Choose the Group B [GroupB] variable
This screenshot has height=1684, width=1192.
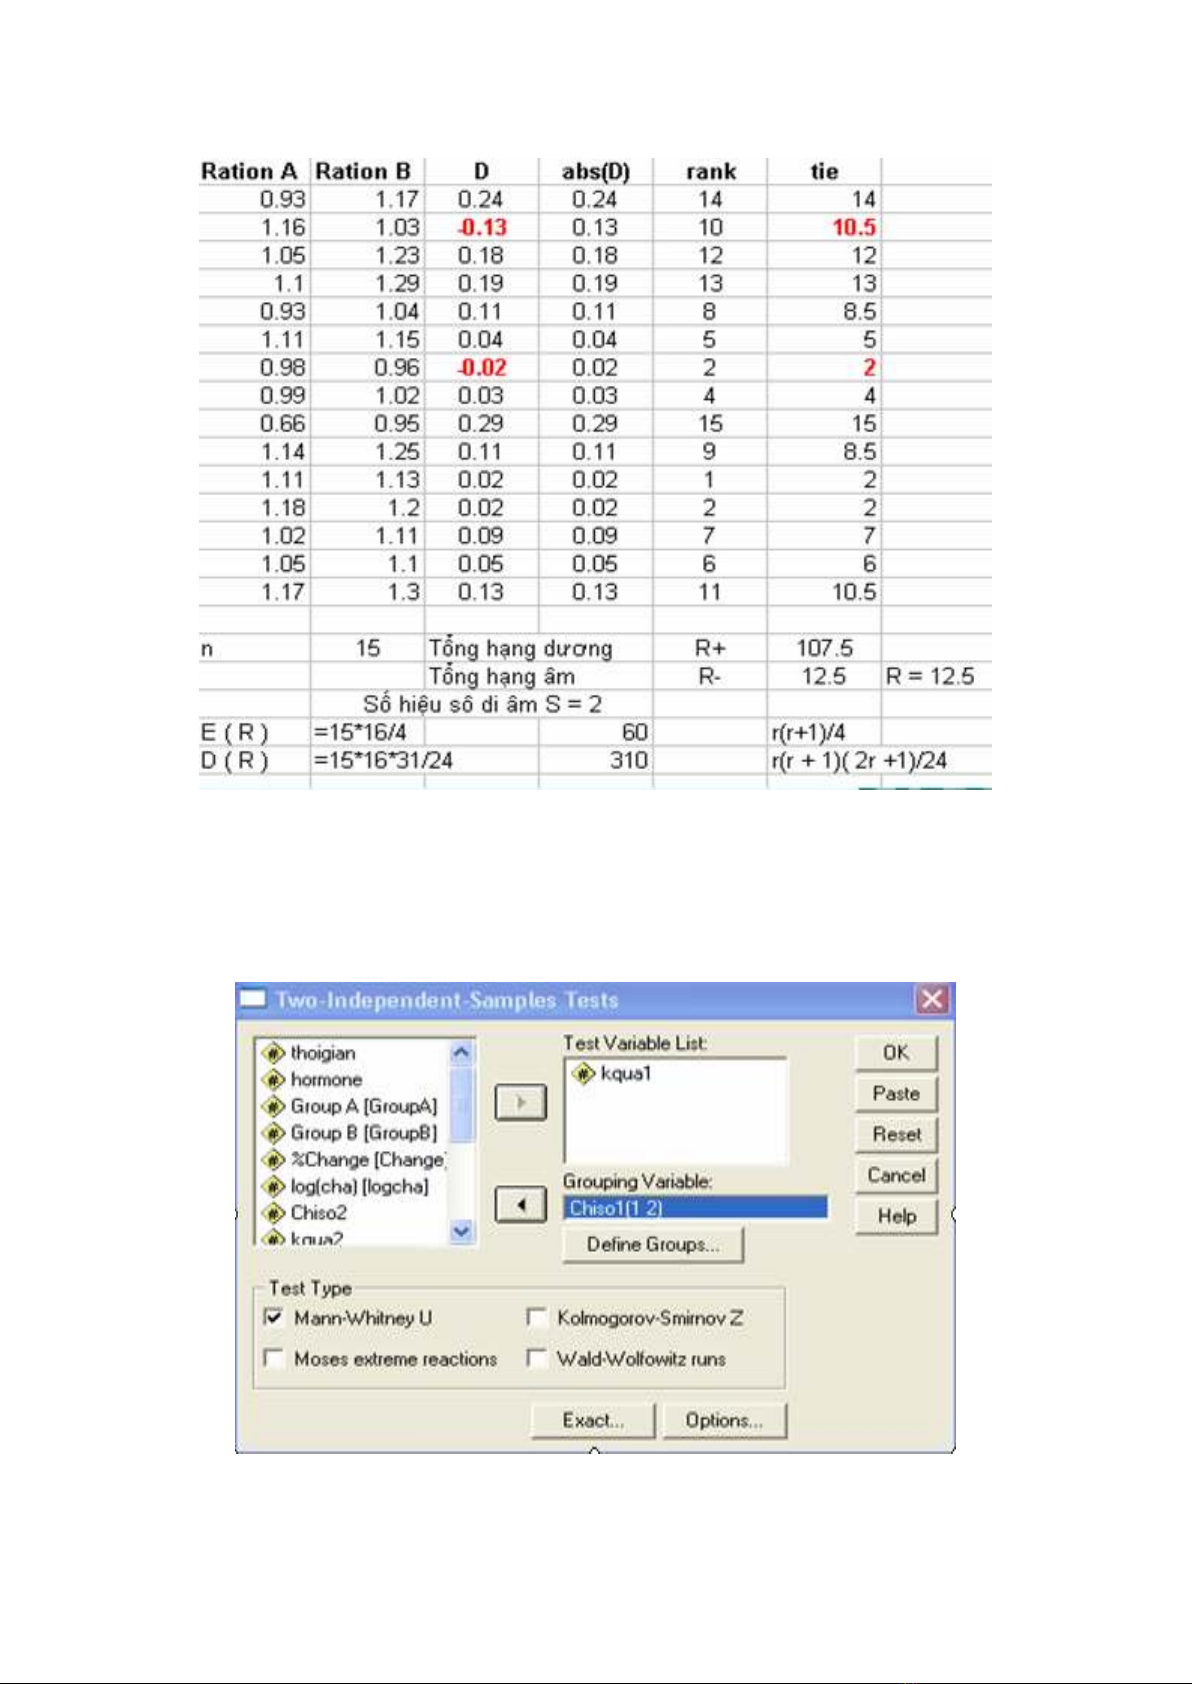pyautogui.click(x=363, y=1133)
